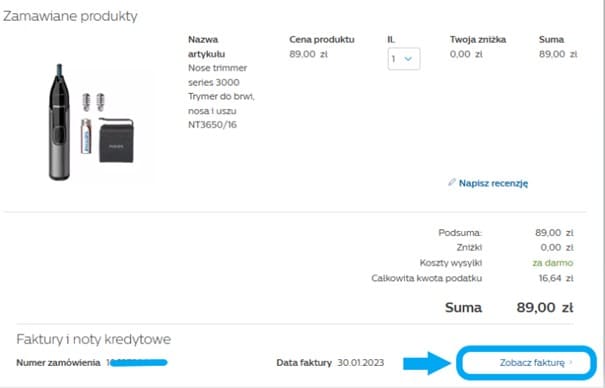Viewport: 605px width, 388px height.
Task: Open the Il. quantity dropdown showing 1
Action: [404, 59]
